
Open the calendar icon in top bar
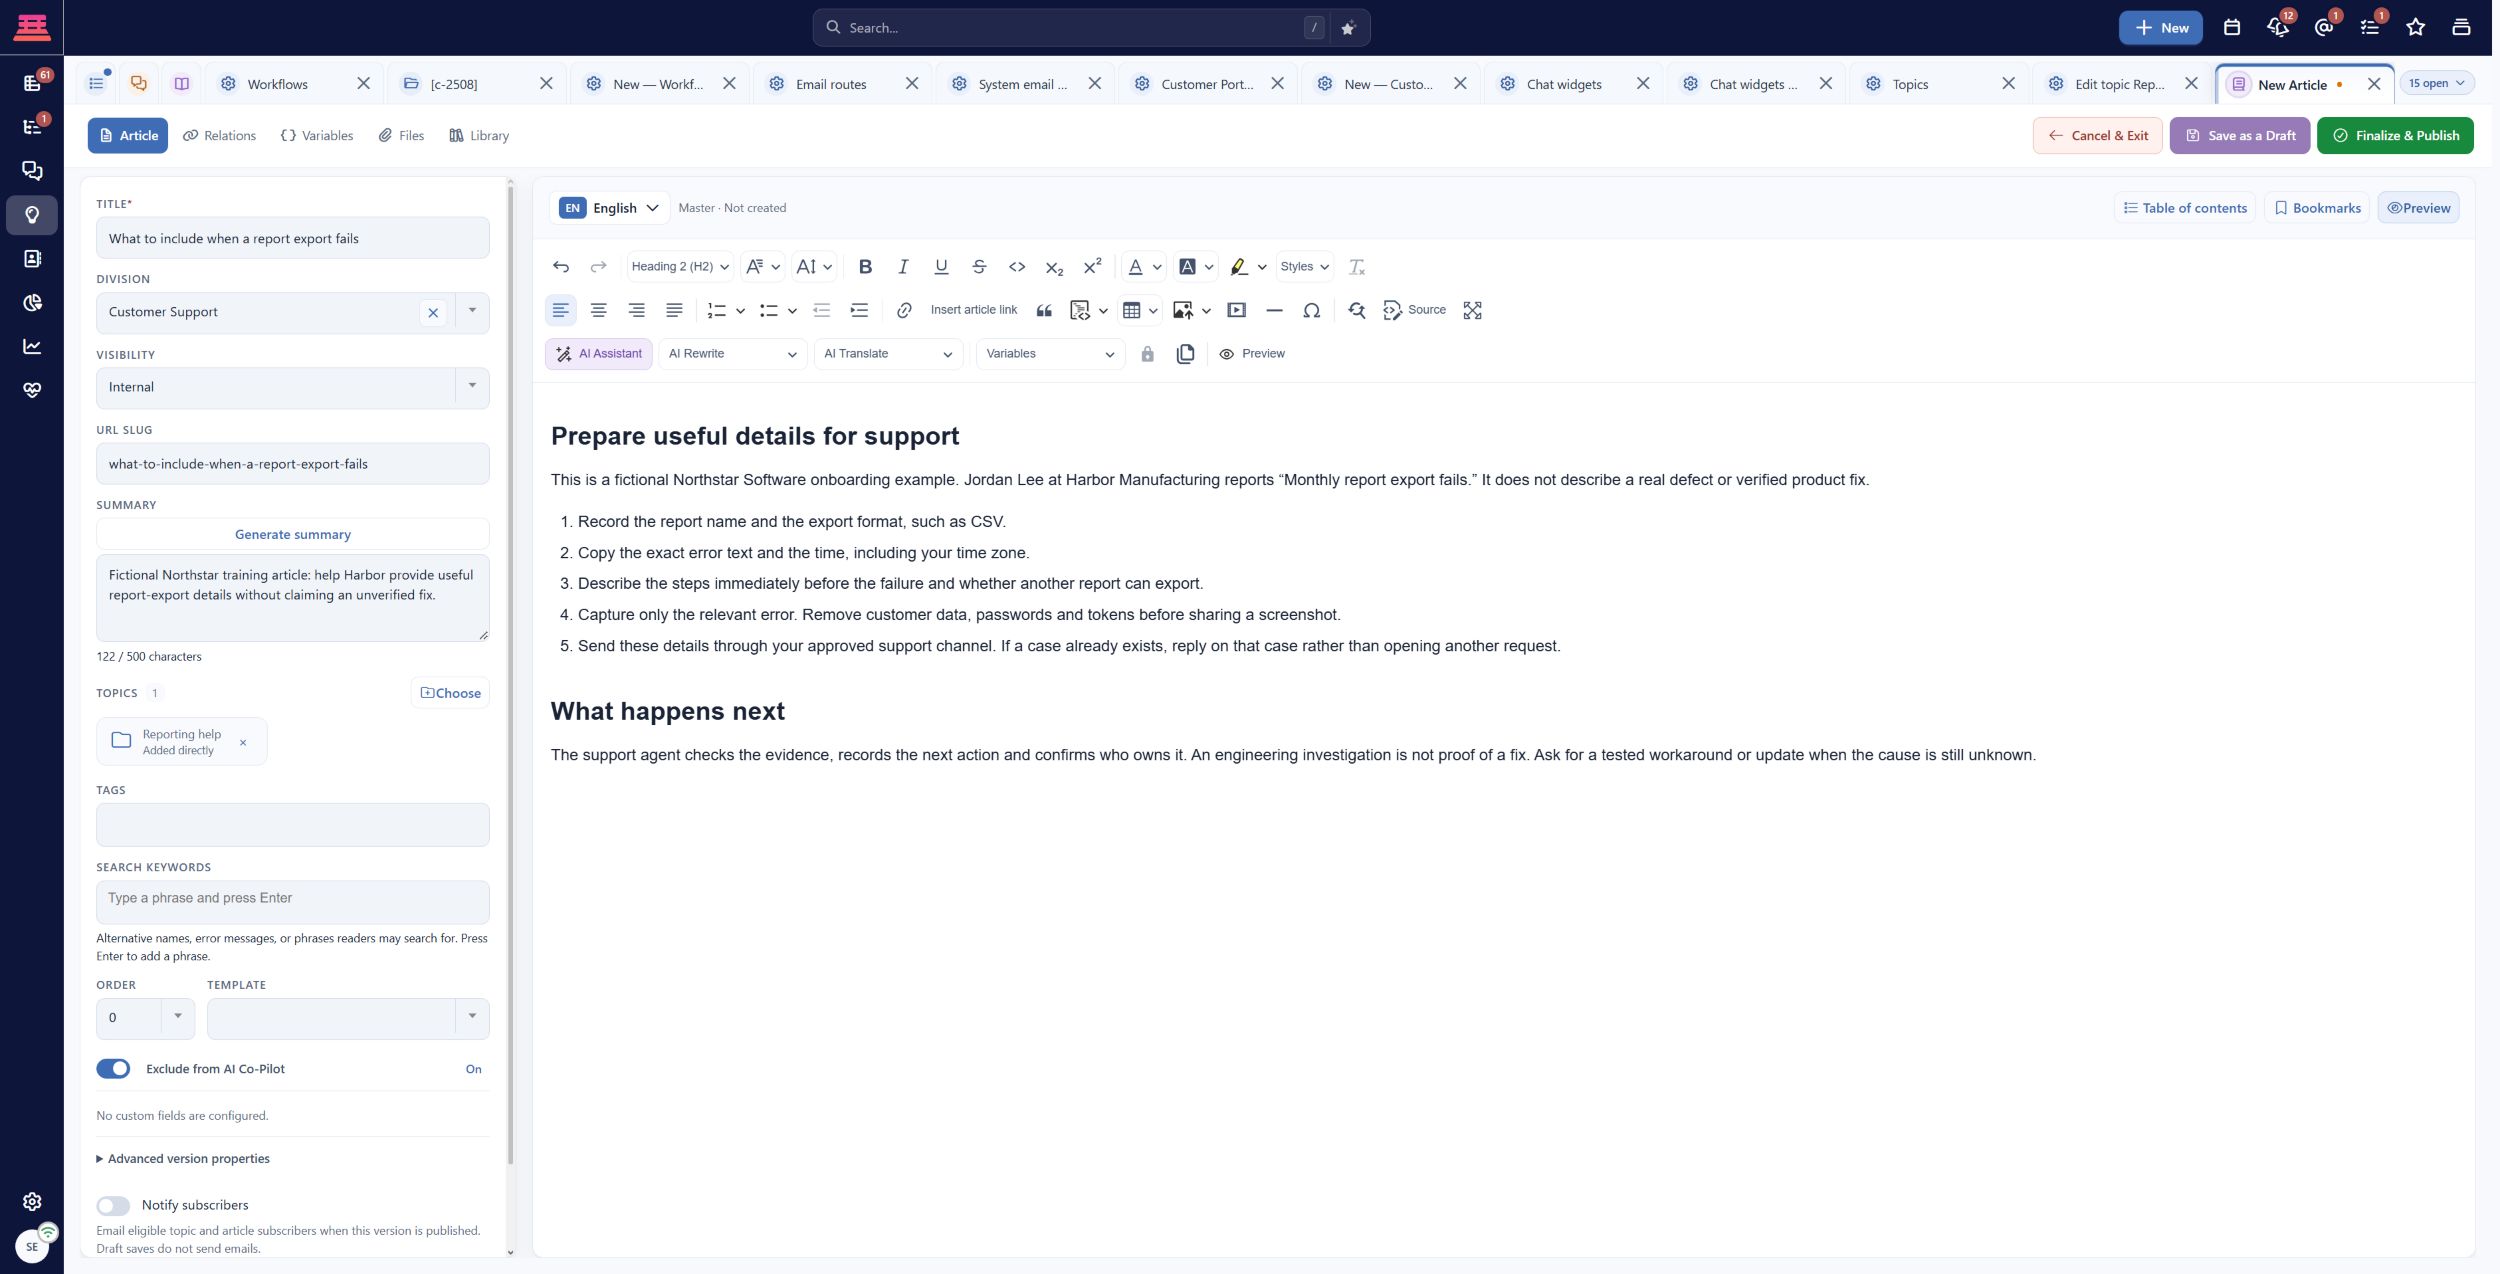pyautogui.click(x=2232, y=28)
